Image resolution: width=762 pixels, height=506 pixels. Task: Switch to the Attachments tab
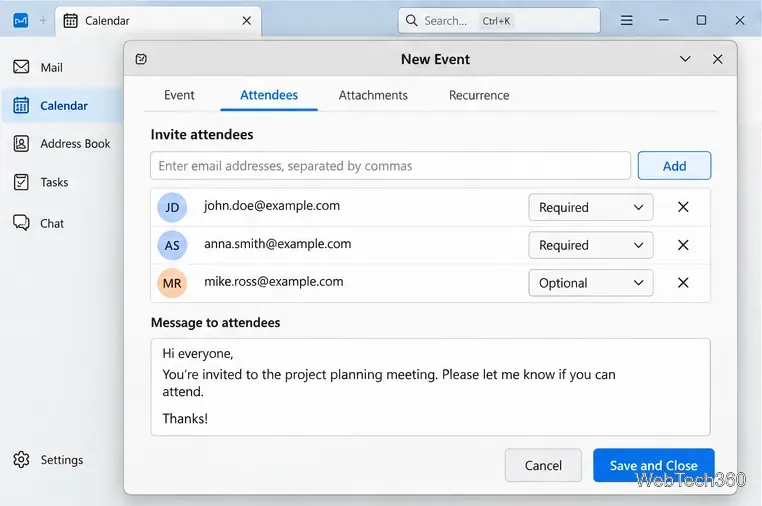[x=373, y=95]
